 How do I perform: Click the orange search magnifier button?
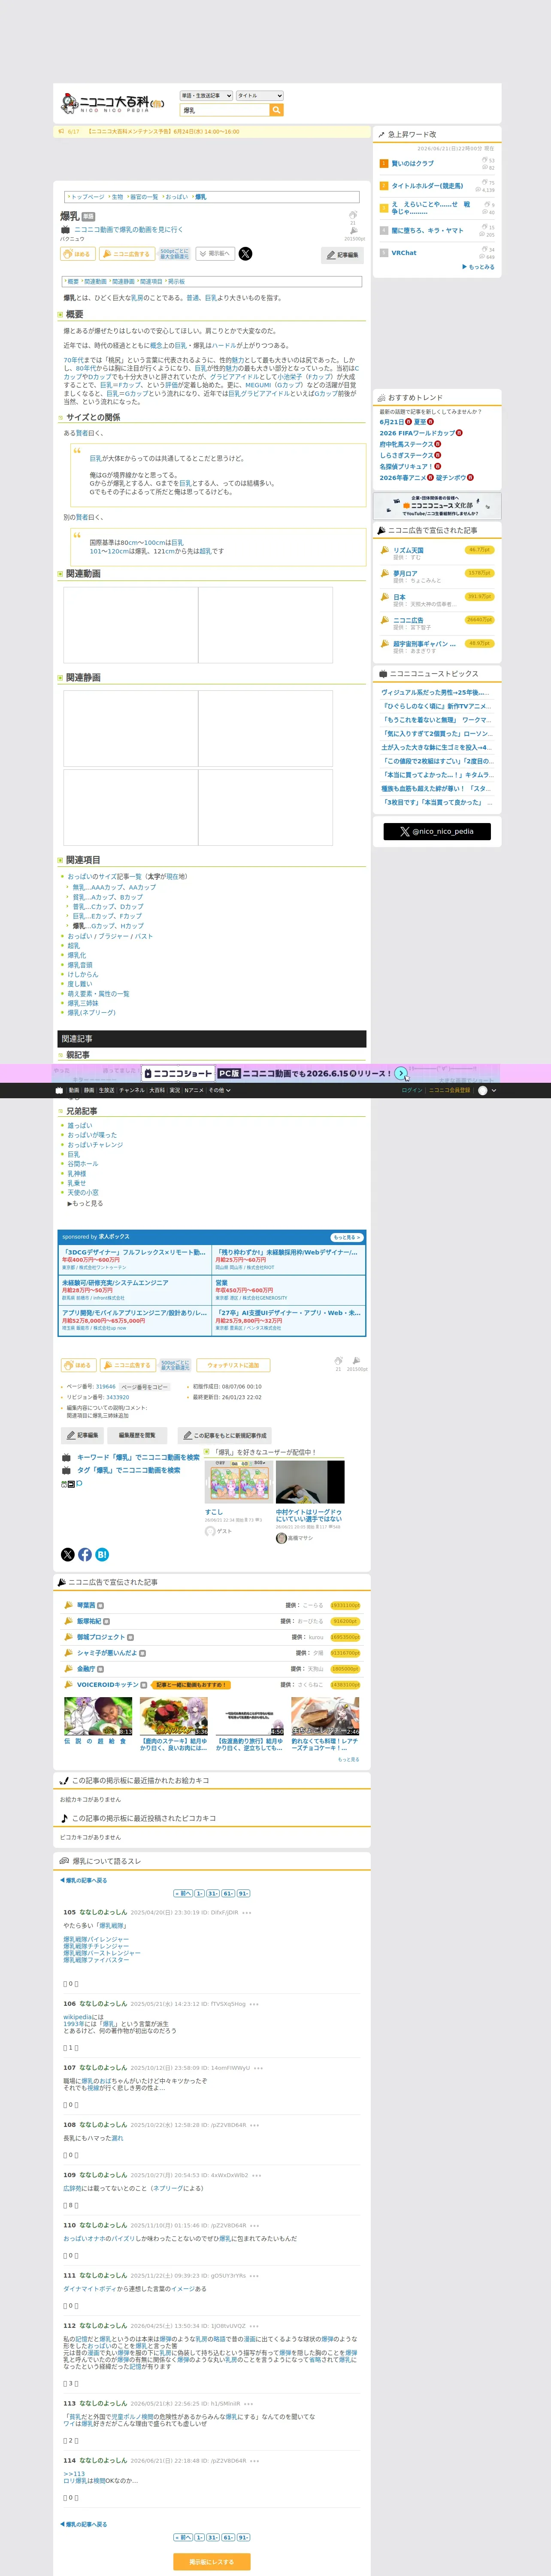(277, 110)
